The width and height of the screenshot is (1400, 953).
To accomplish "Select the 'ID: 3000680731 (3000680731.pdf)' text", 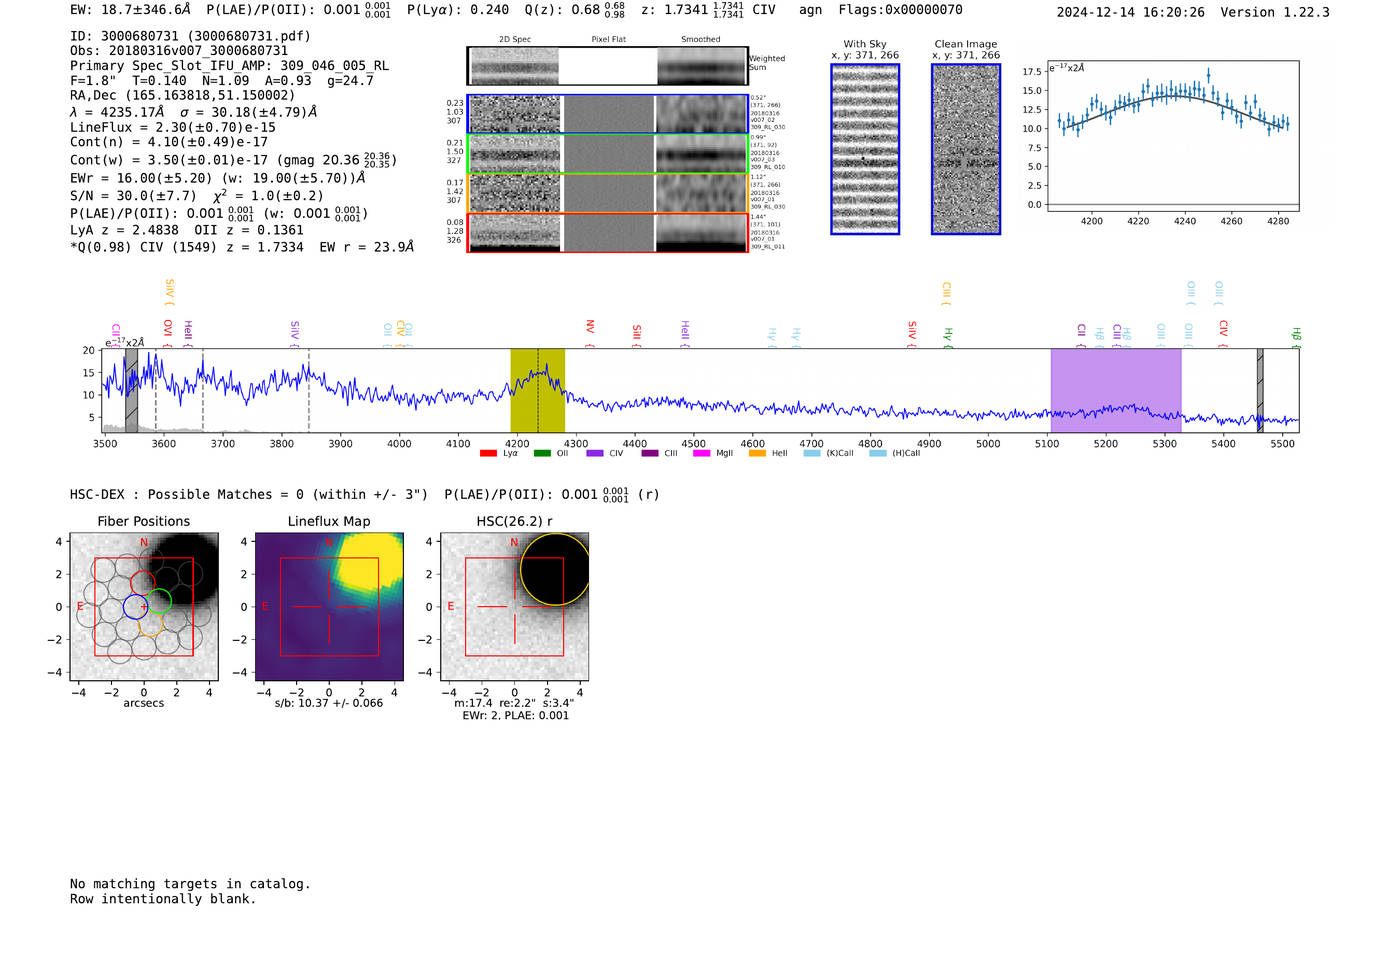I will [190, 36].
